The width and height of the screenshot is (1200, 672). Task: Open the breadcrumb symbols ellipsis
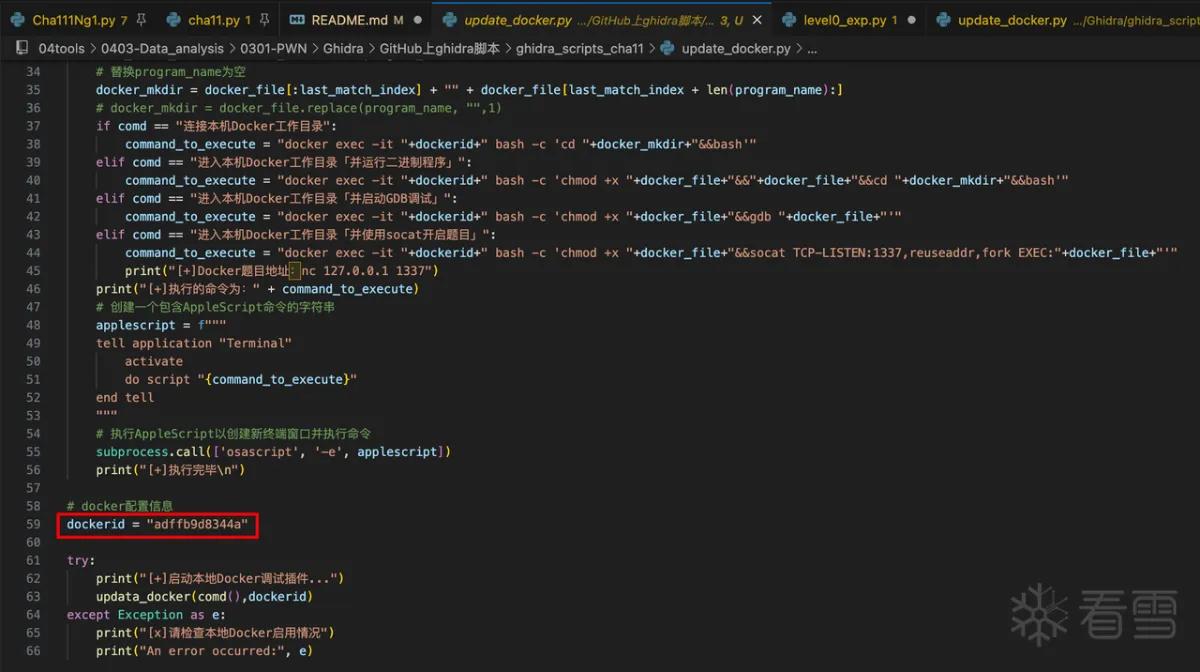[812, 48]
